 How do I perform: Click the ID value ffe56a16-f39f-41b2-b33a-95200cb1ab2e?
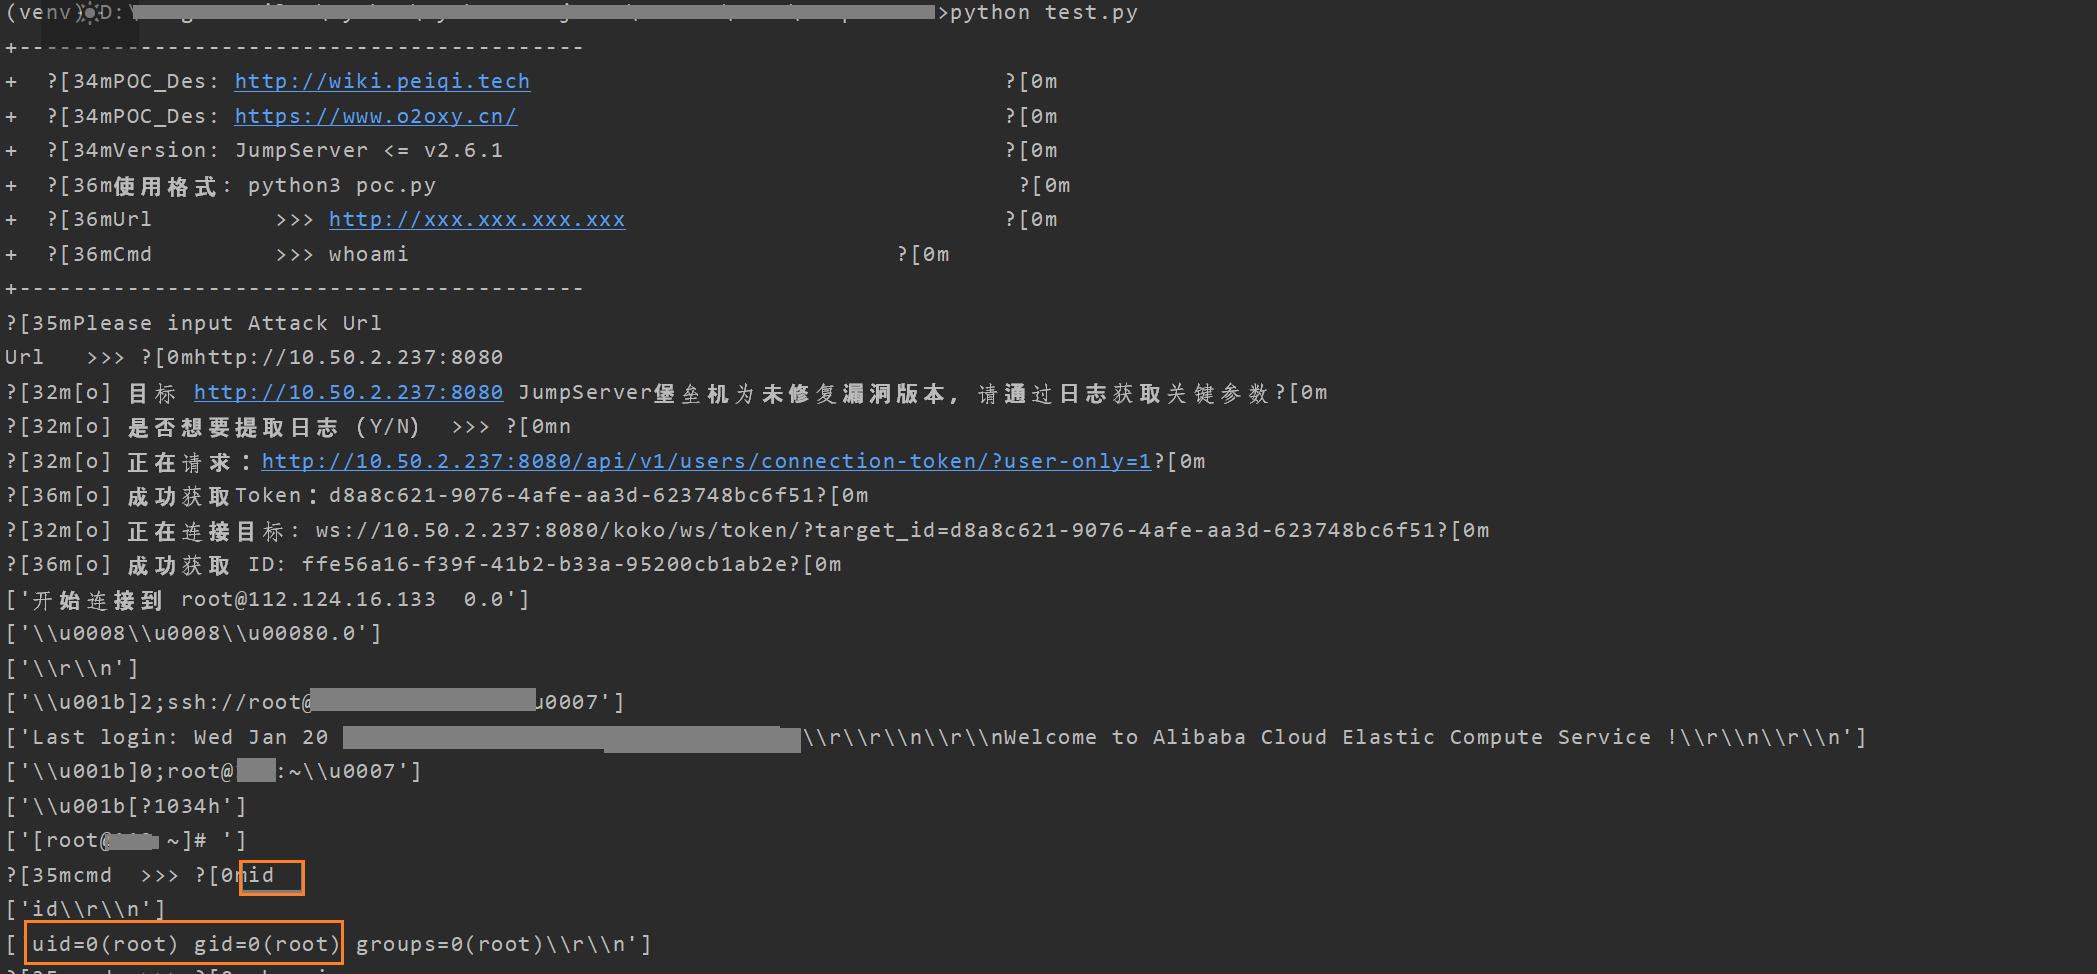544,564
